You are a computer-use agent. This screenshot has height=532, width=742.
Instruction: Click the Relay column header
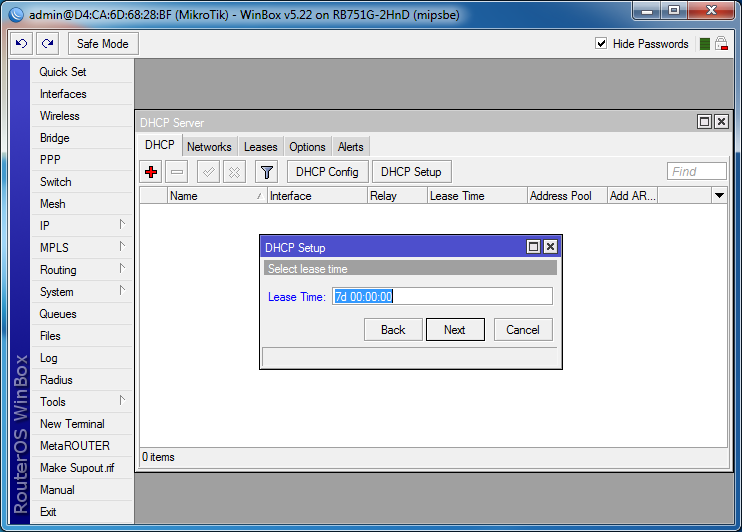397,196
